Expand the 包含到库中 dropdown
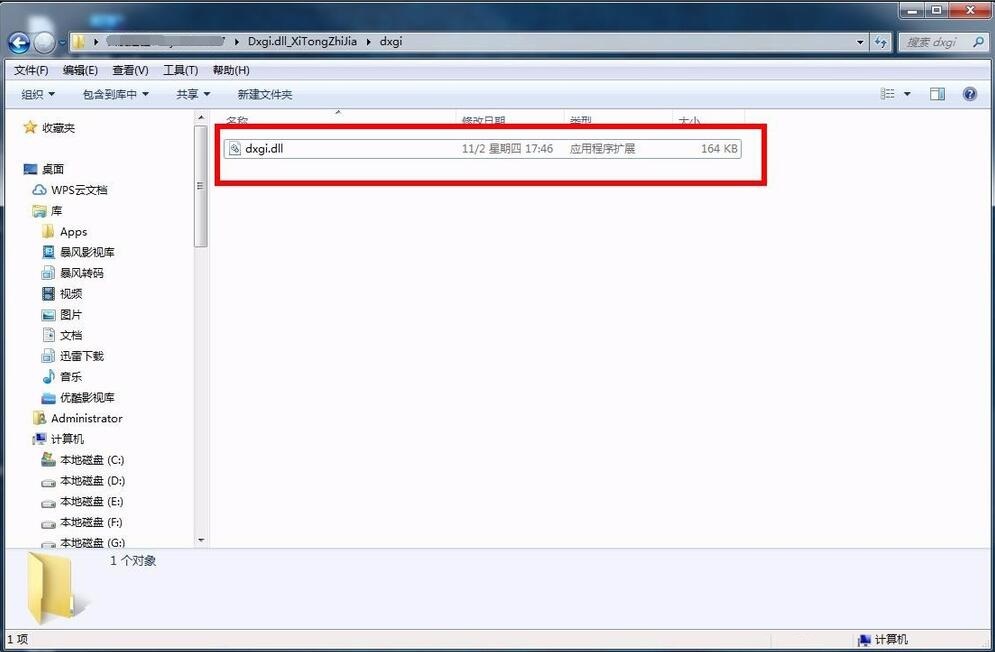 click(115, 95)
